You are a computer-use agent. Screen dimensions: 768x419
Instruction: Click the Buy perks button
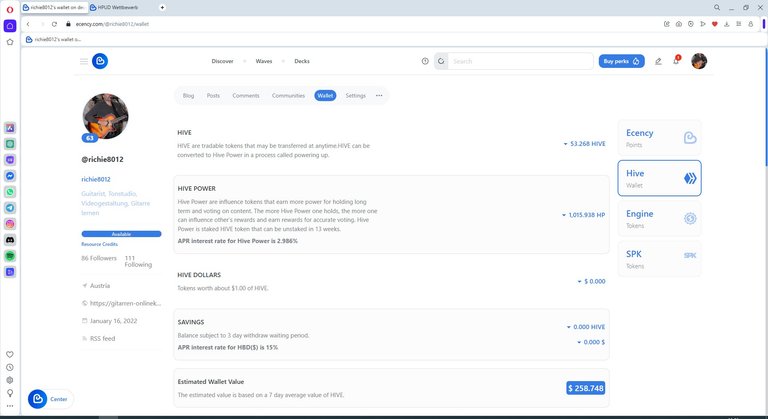[x=622, y=61]
